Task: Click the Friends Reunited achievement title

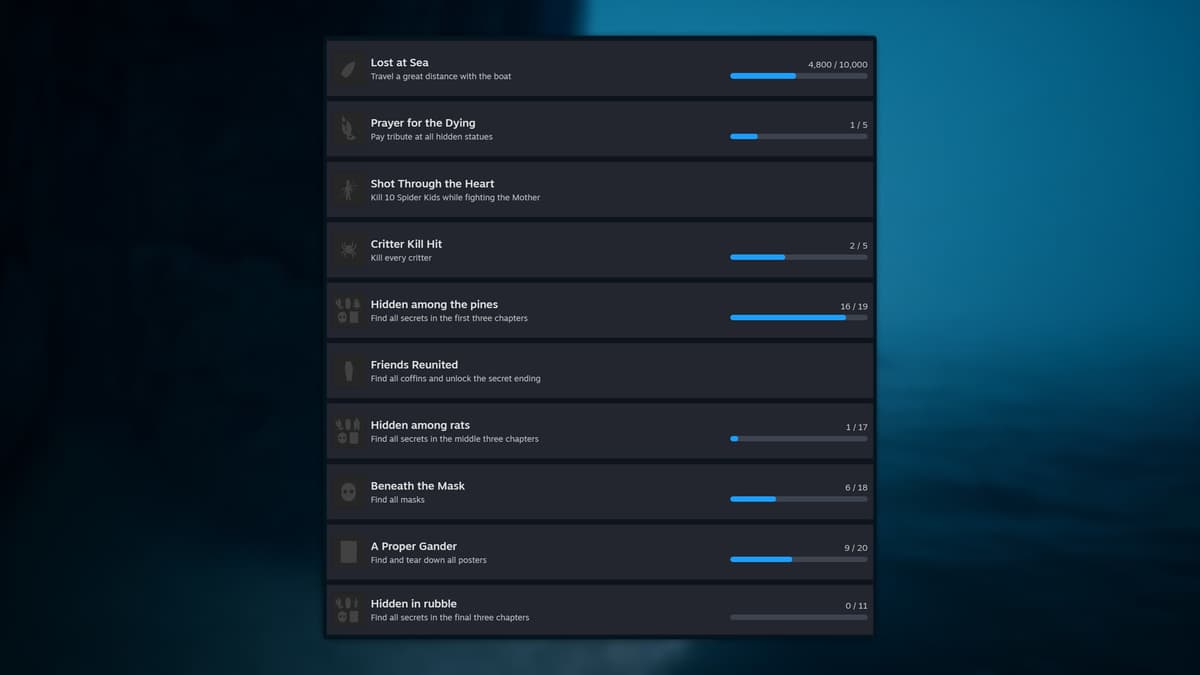Action: pyautogui.click(x=414, y=365)
